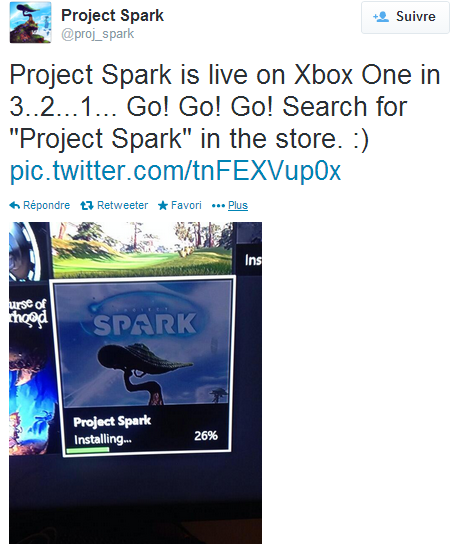Open the Project Spark profile avatar
This screenshot has height=544, width=453.
(x=31, y=22)
